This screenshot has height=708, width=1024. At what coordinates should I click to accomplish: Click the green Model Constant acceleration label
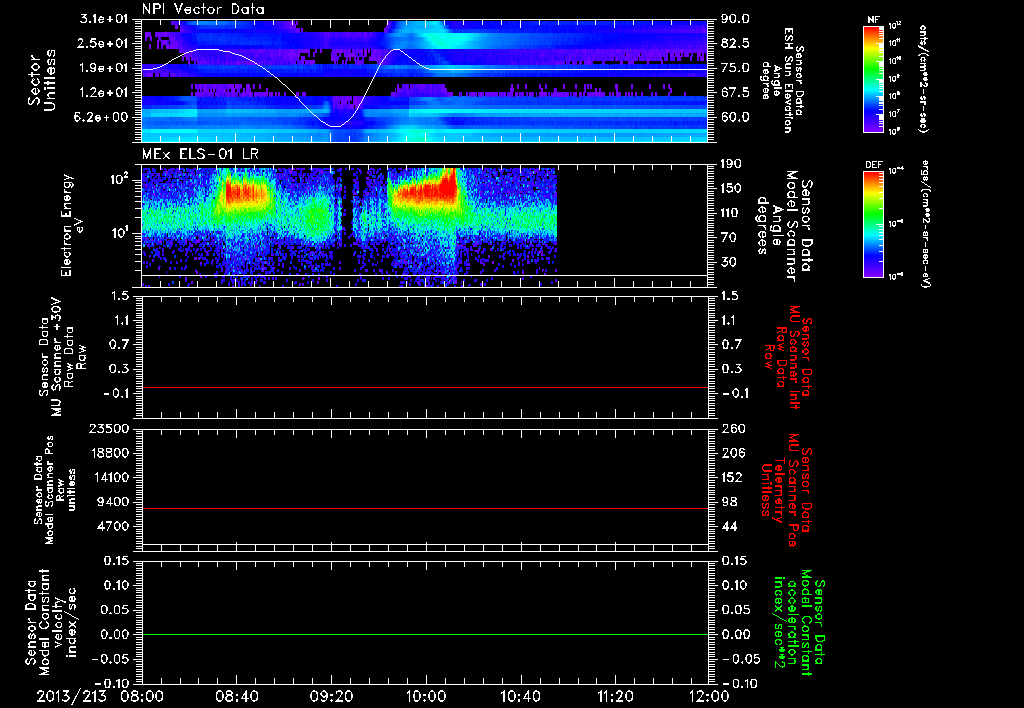tap(800, 622)
